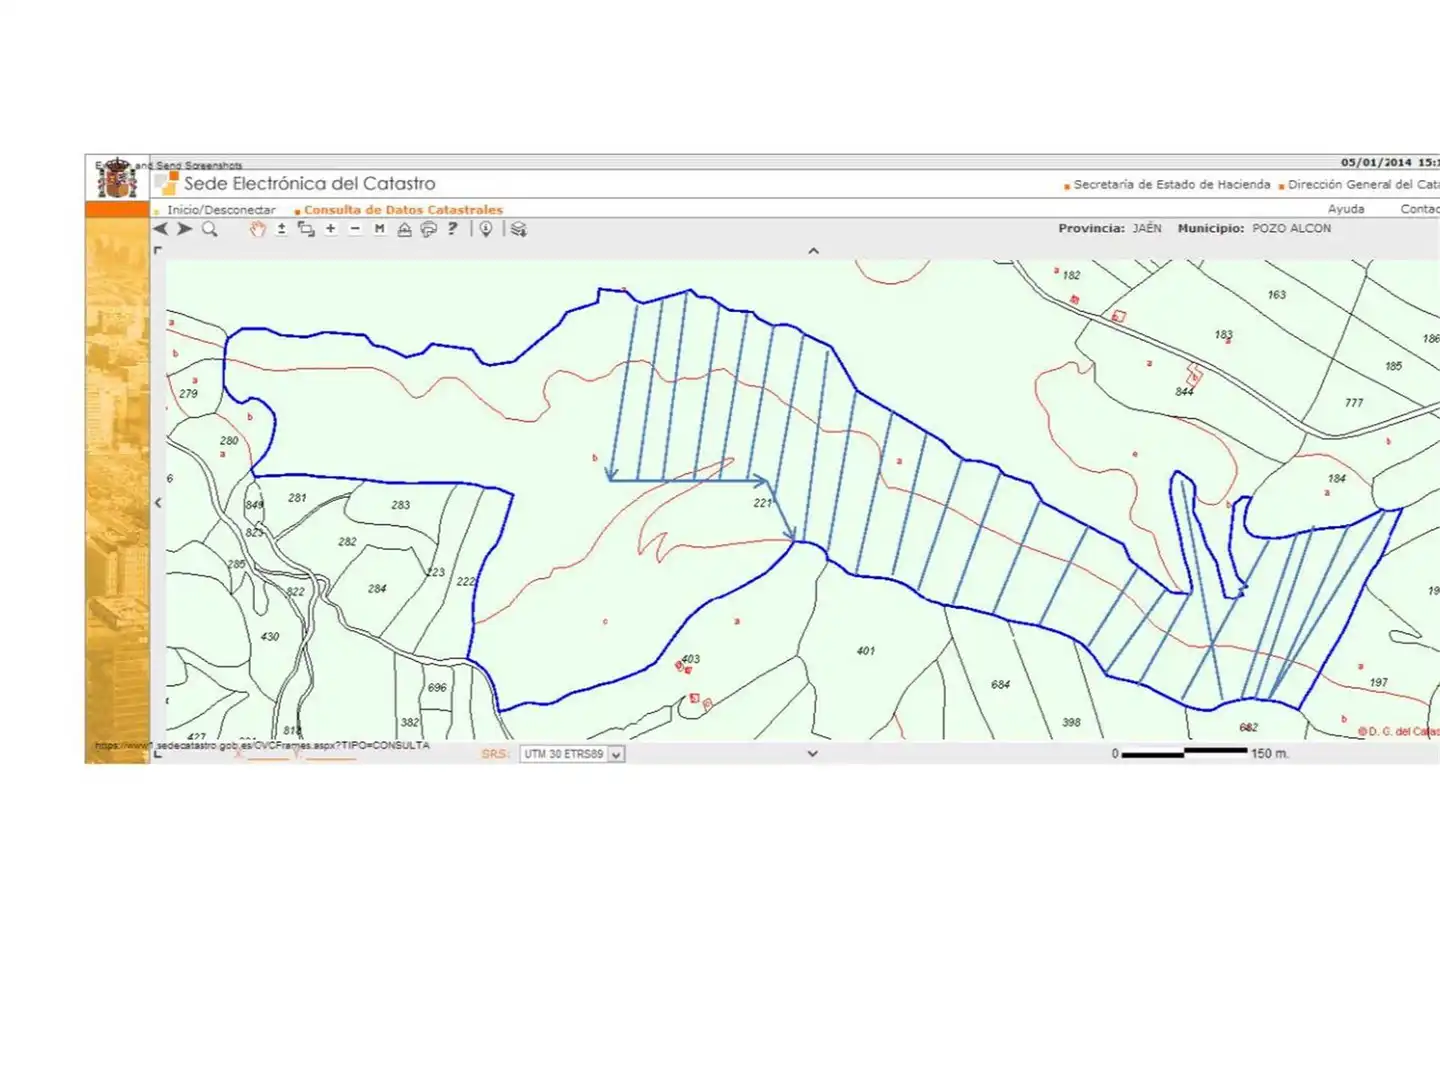The width and height of the screenshot is (1440, 1080).
Task: Collapse the top panel with up chevron
Action: click(813, 251)
